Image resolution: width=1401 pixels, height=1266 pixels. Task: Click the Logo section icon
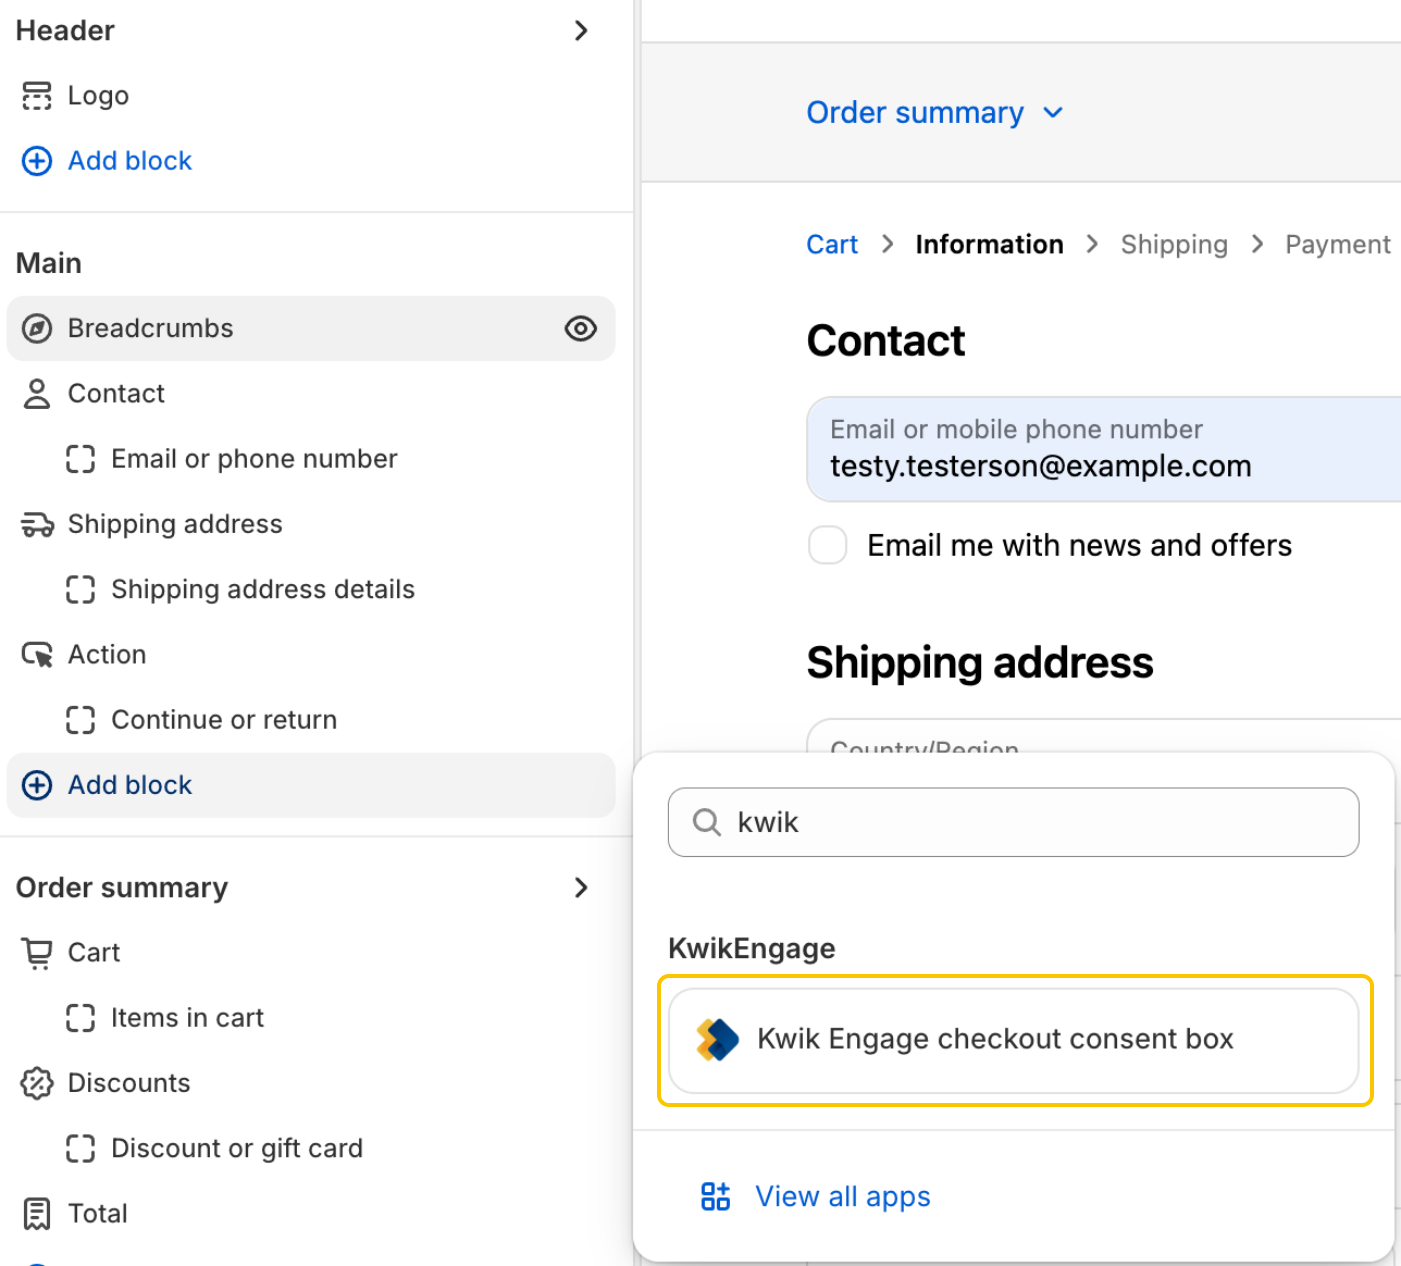[x=37, y=96]
